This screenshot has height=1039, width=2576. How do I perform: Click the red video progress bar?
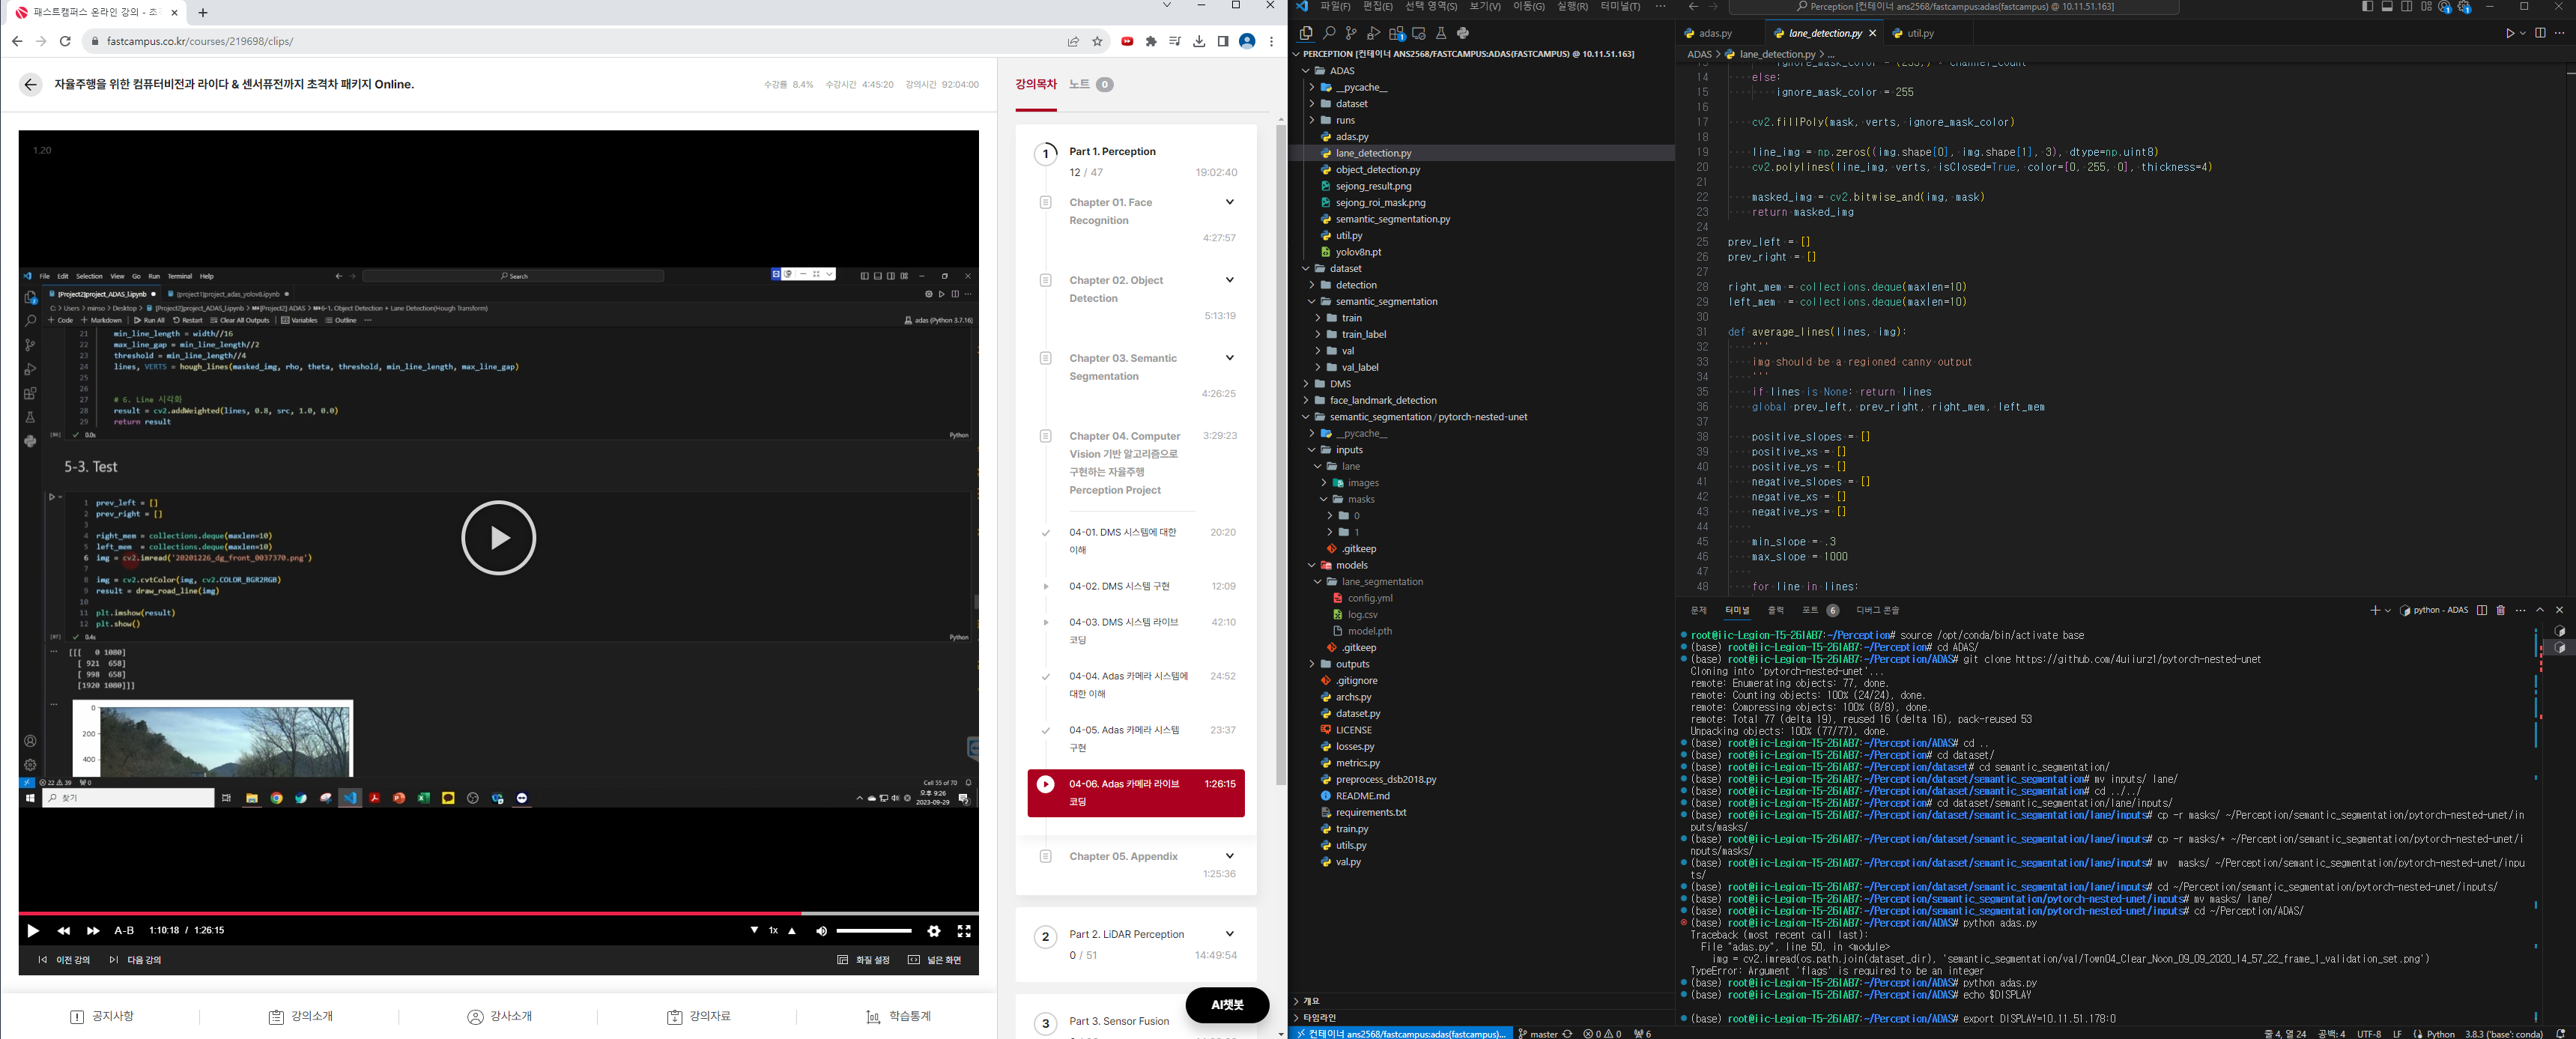coord(400,913)
